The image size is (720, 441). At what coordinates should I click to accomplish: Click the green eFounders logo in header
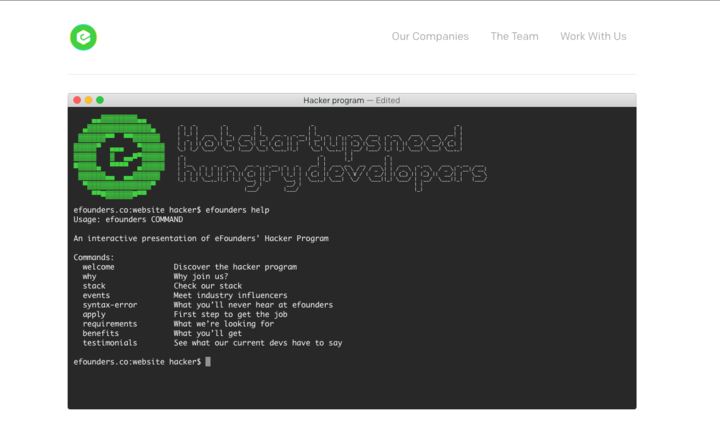coord(83,37)
